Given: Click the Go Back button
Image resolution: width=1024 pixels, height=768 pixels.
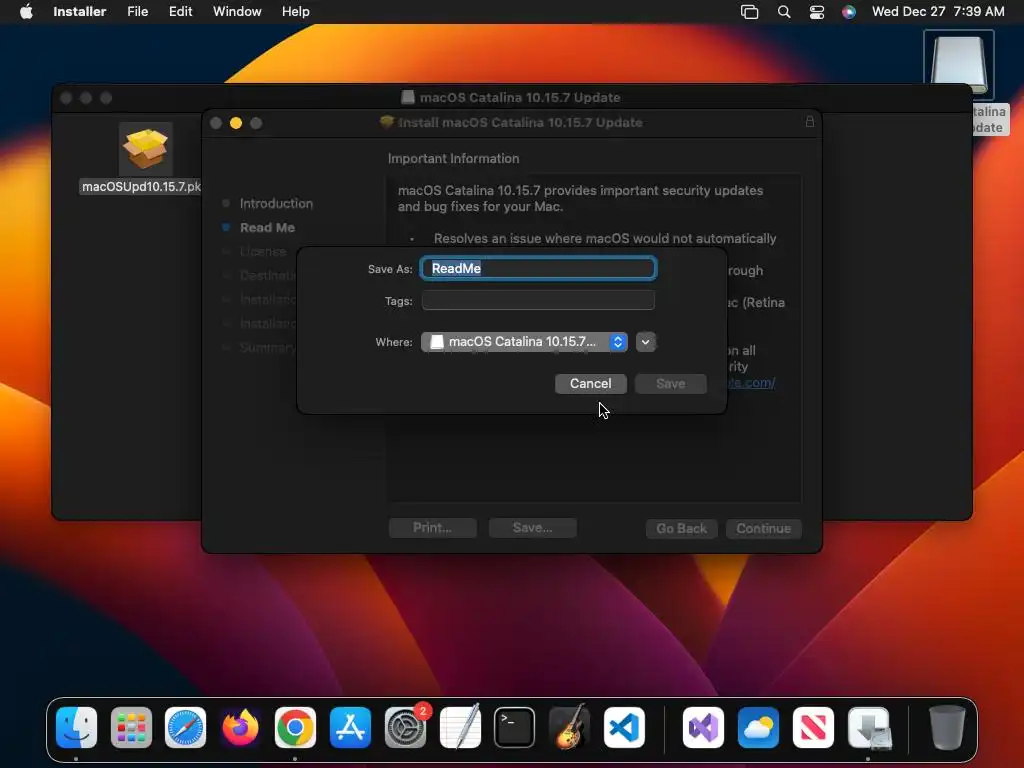Looking at the screenshot, I should 681,528.
